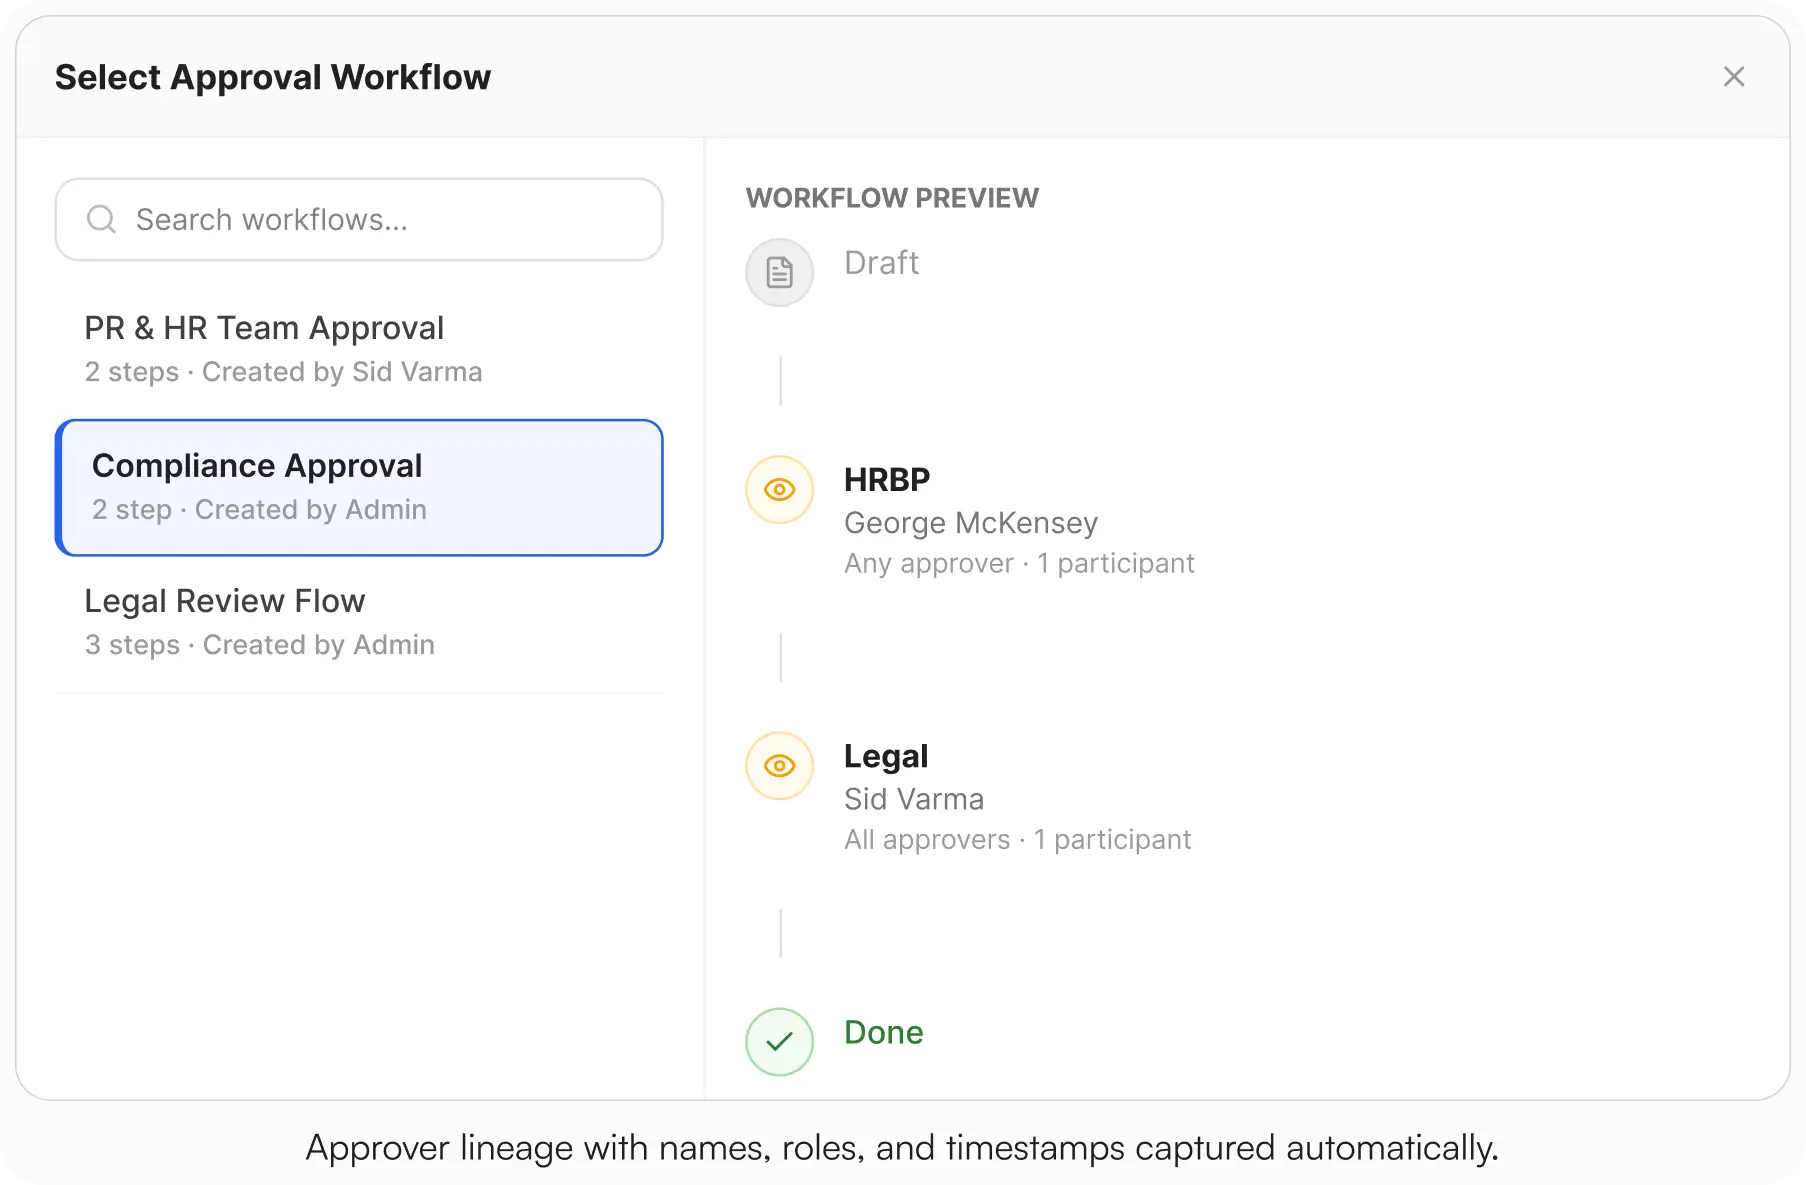Click '2 step · Created by Admin' text
Screen dimensions: 1806x1185
[x=259, y=510]
